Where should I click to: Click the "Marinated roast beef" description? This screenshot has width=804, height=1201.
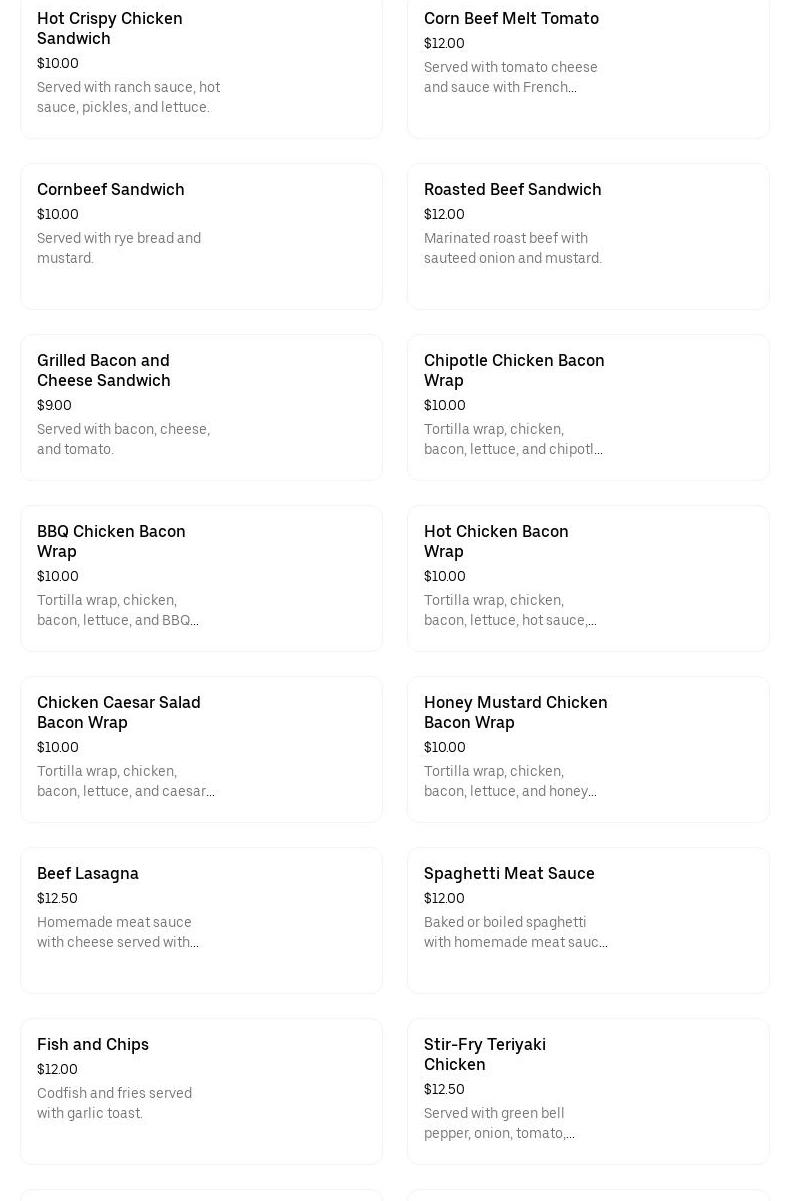pyautogui.click(x=513, y=248)
